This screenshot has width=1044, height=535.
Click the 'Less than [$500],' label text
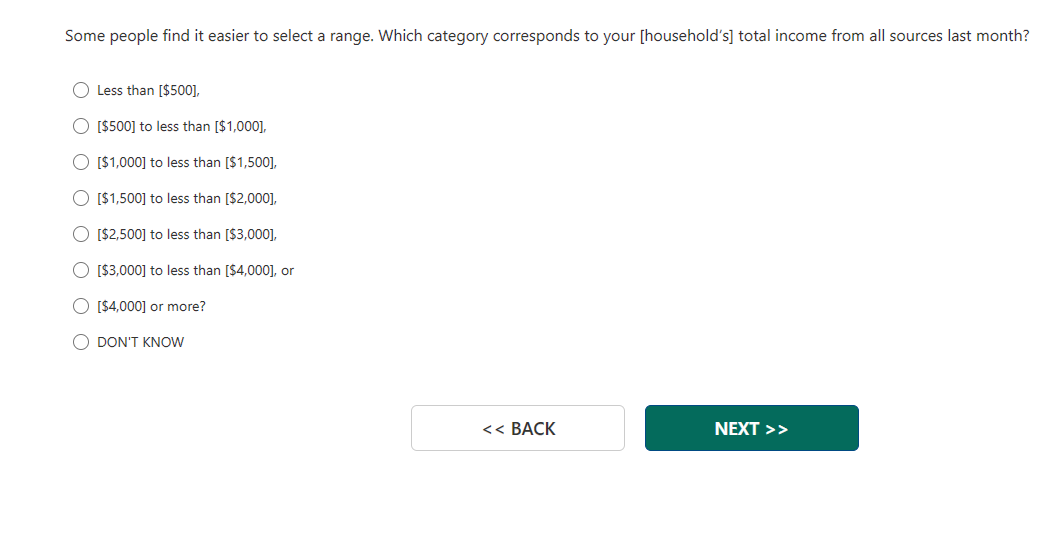pos(148,90)
